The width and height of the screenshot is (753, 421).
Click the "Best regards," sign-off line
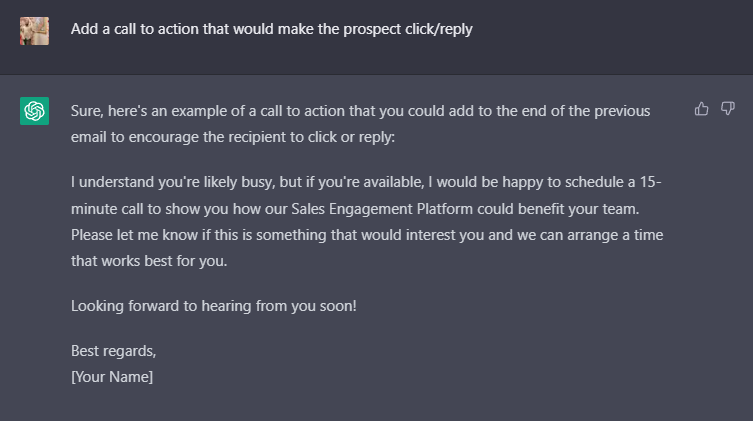click(x=114, y=351)
